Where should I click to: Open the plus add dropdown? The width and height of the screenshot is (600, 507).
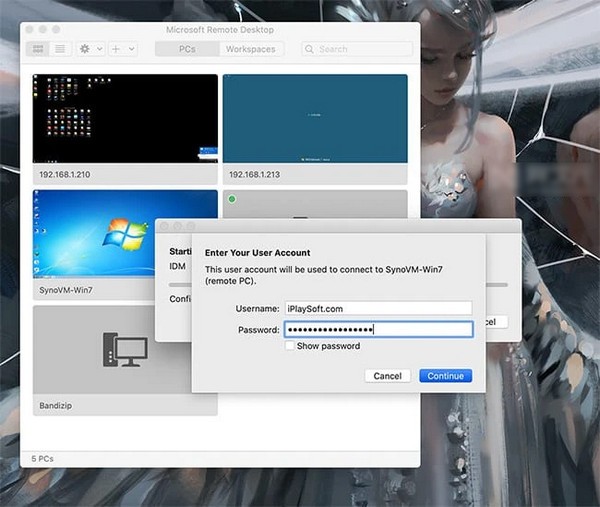pyautogui.click(x=121, y=48)
